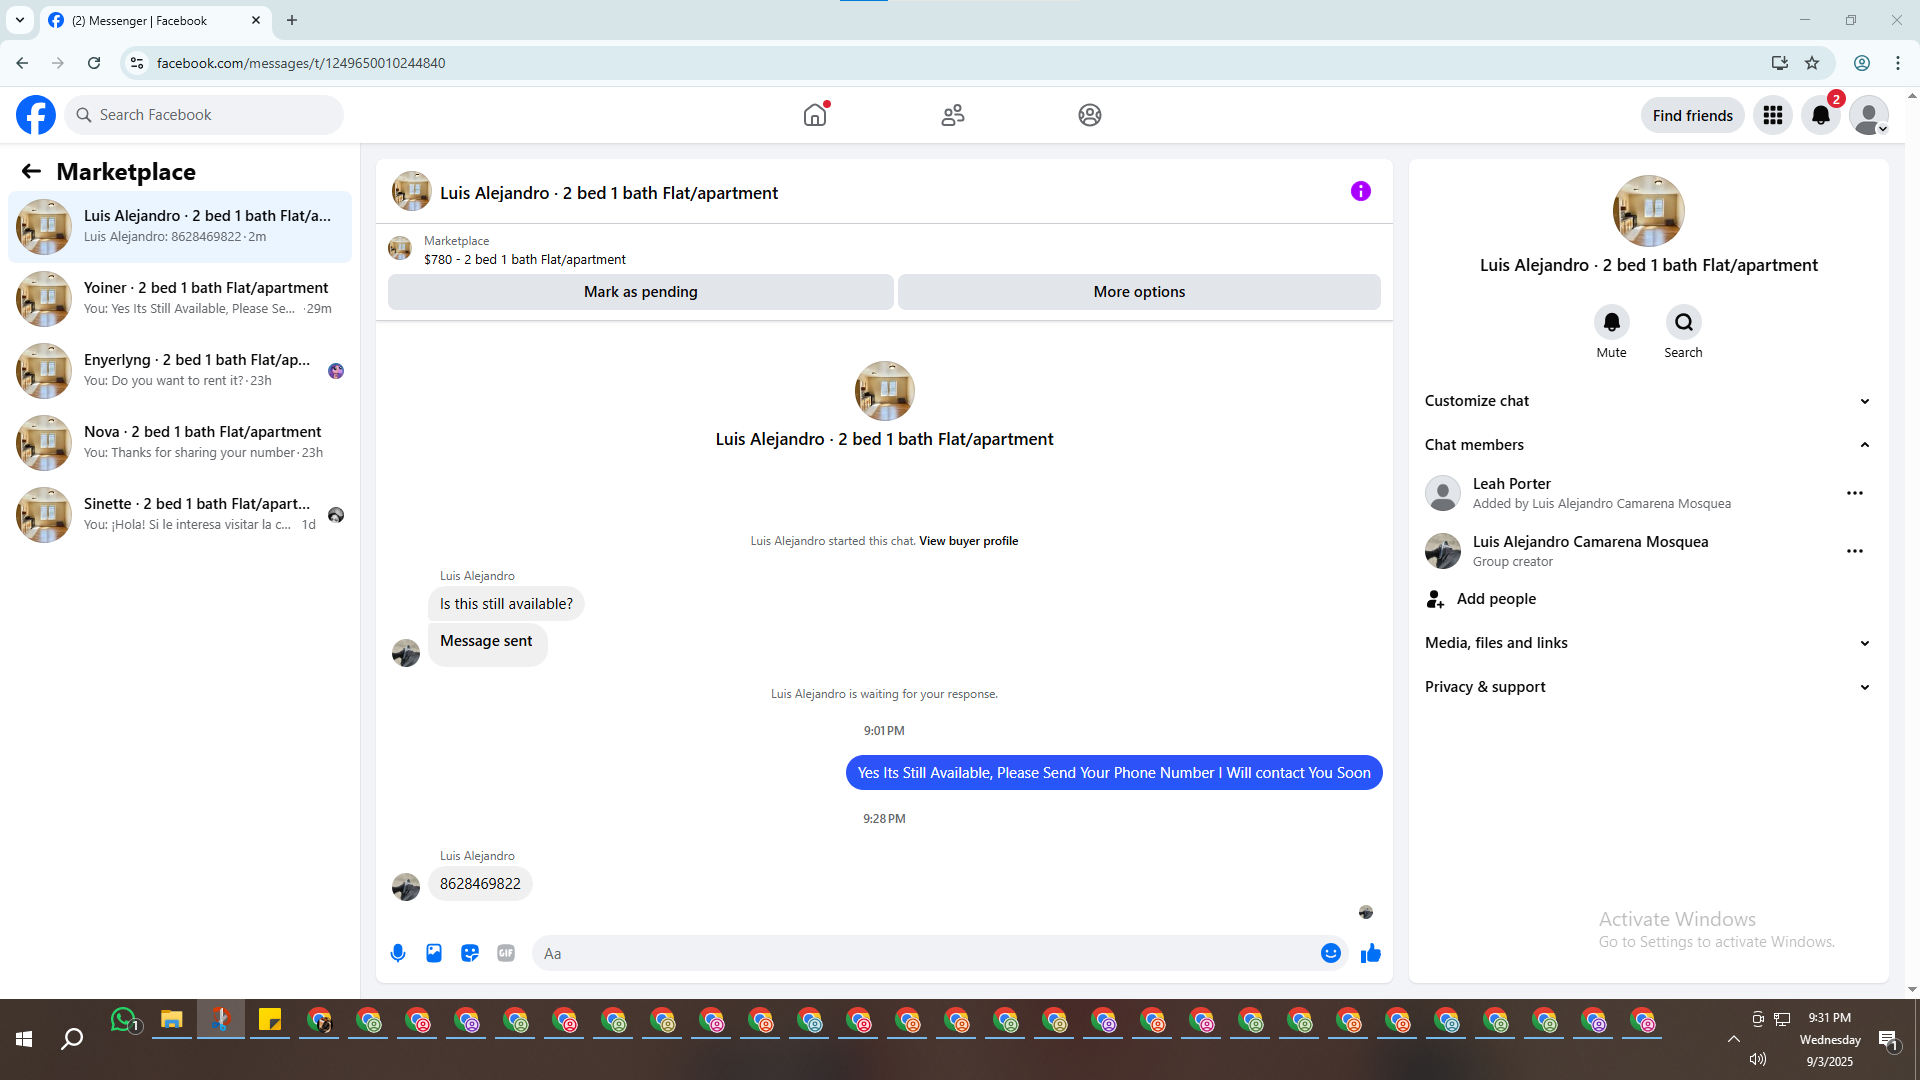The image size is (1920, 1080).
Task: Open the notifications bell
Action: pyautogui.click(x=1821, y=115)
